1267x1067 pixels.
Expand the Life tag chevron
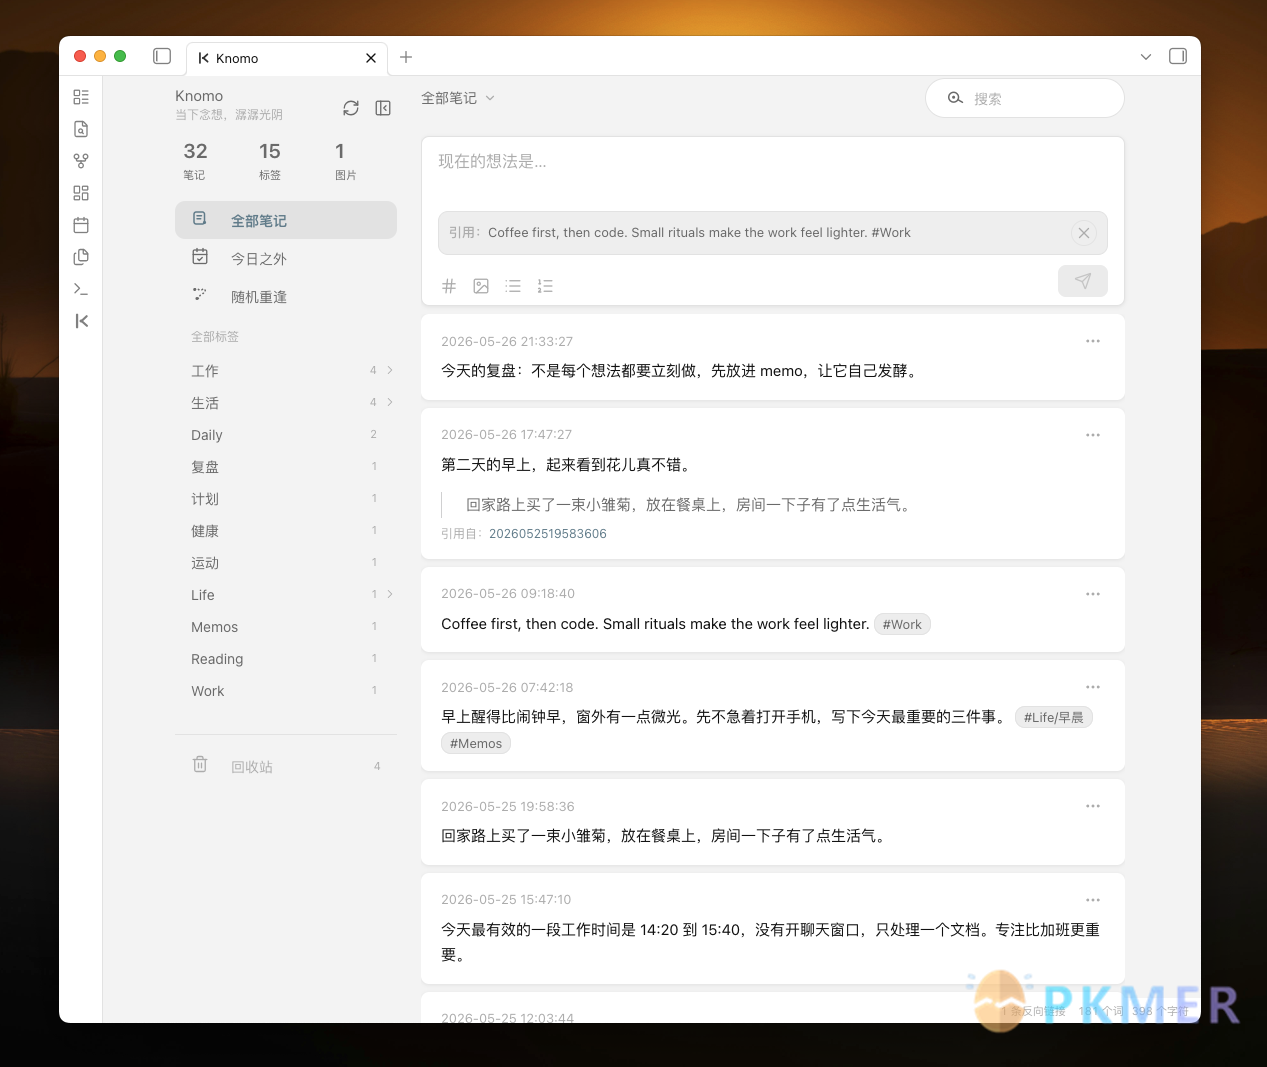(x=390, y=594)
